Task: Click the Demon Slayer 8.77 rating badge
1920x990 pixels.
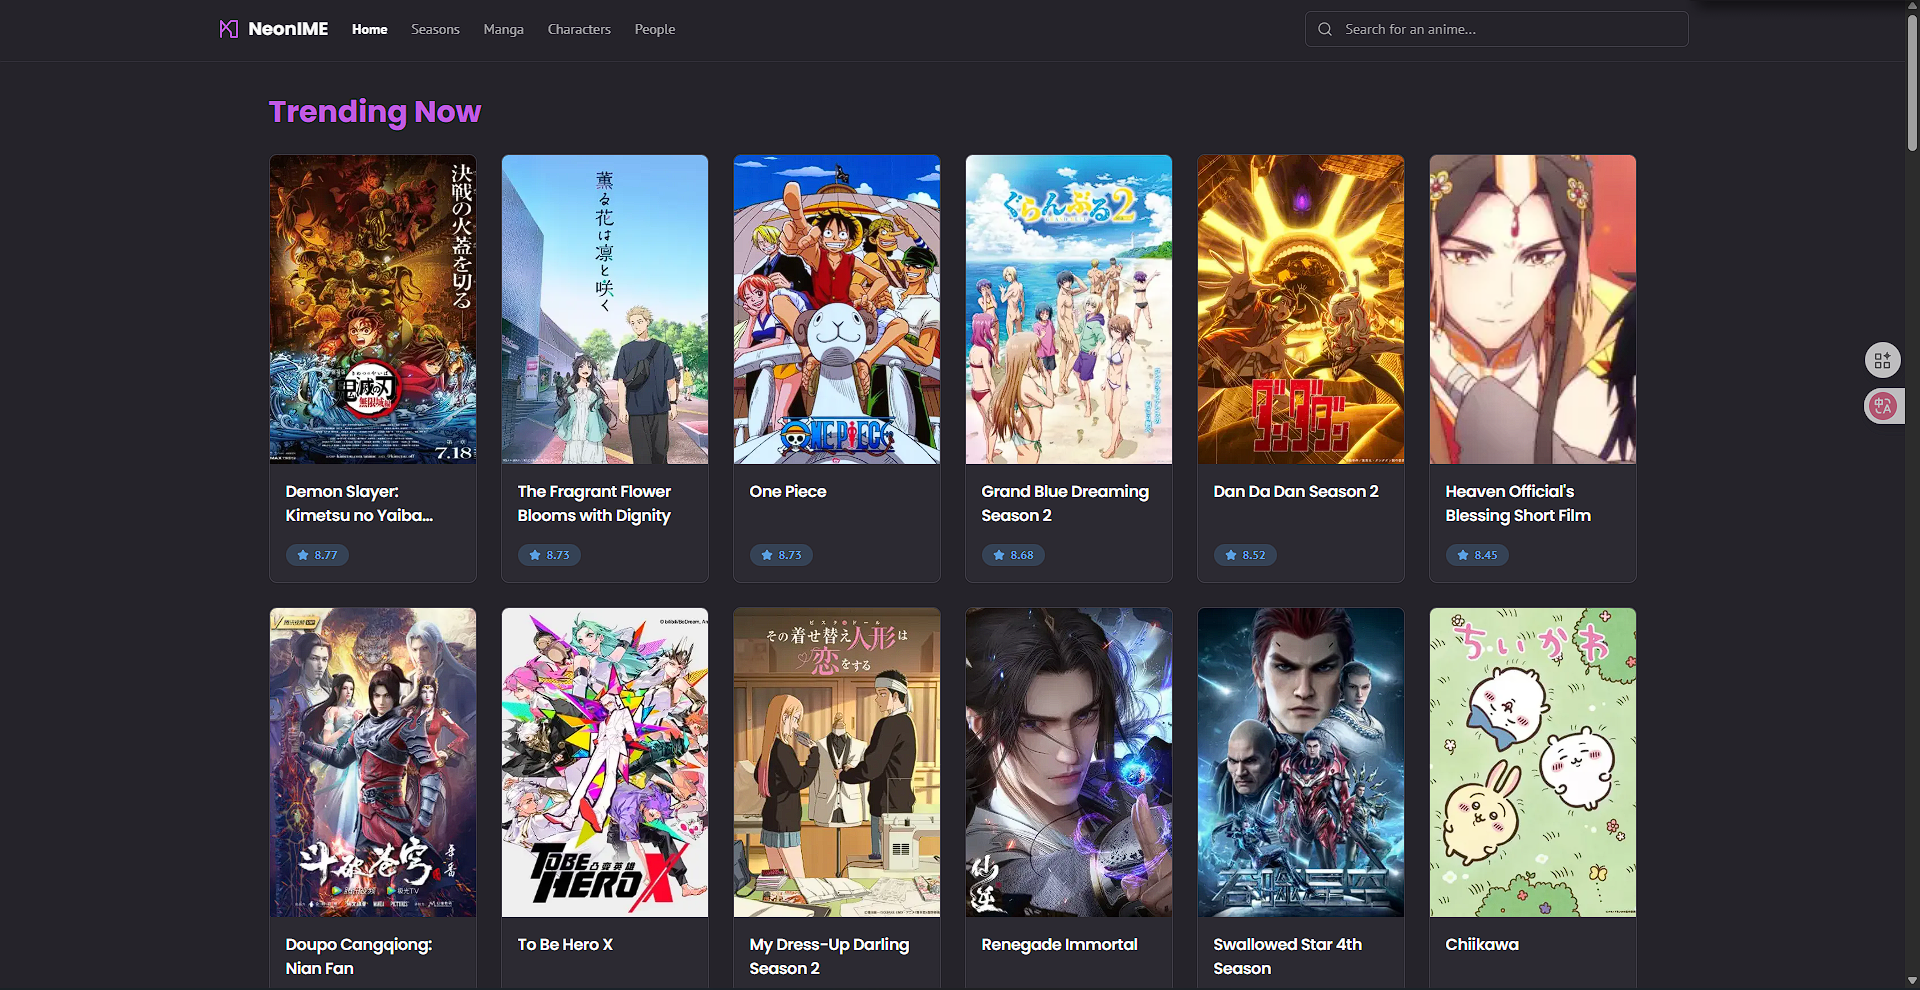Action: pos(317,555)
